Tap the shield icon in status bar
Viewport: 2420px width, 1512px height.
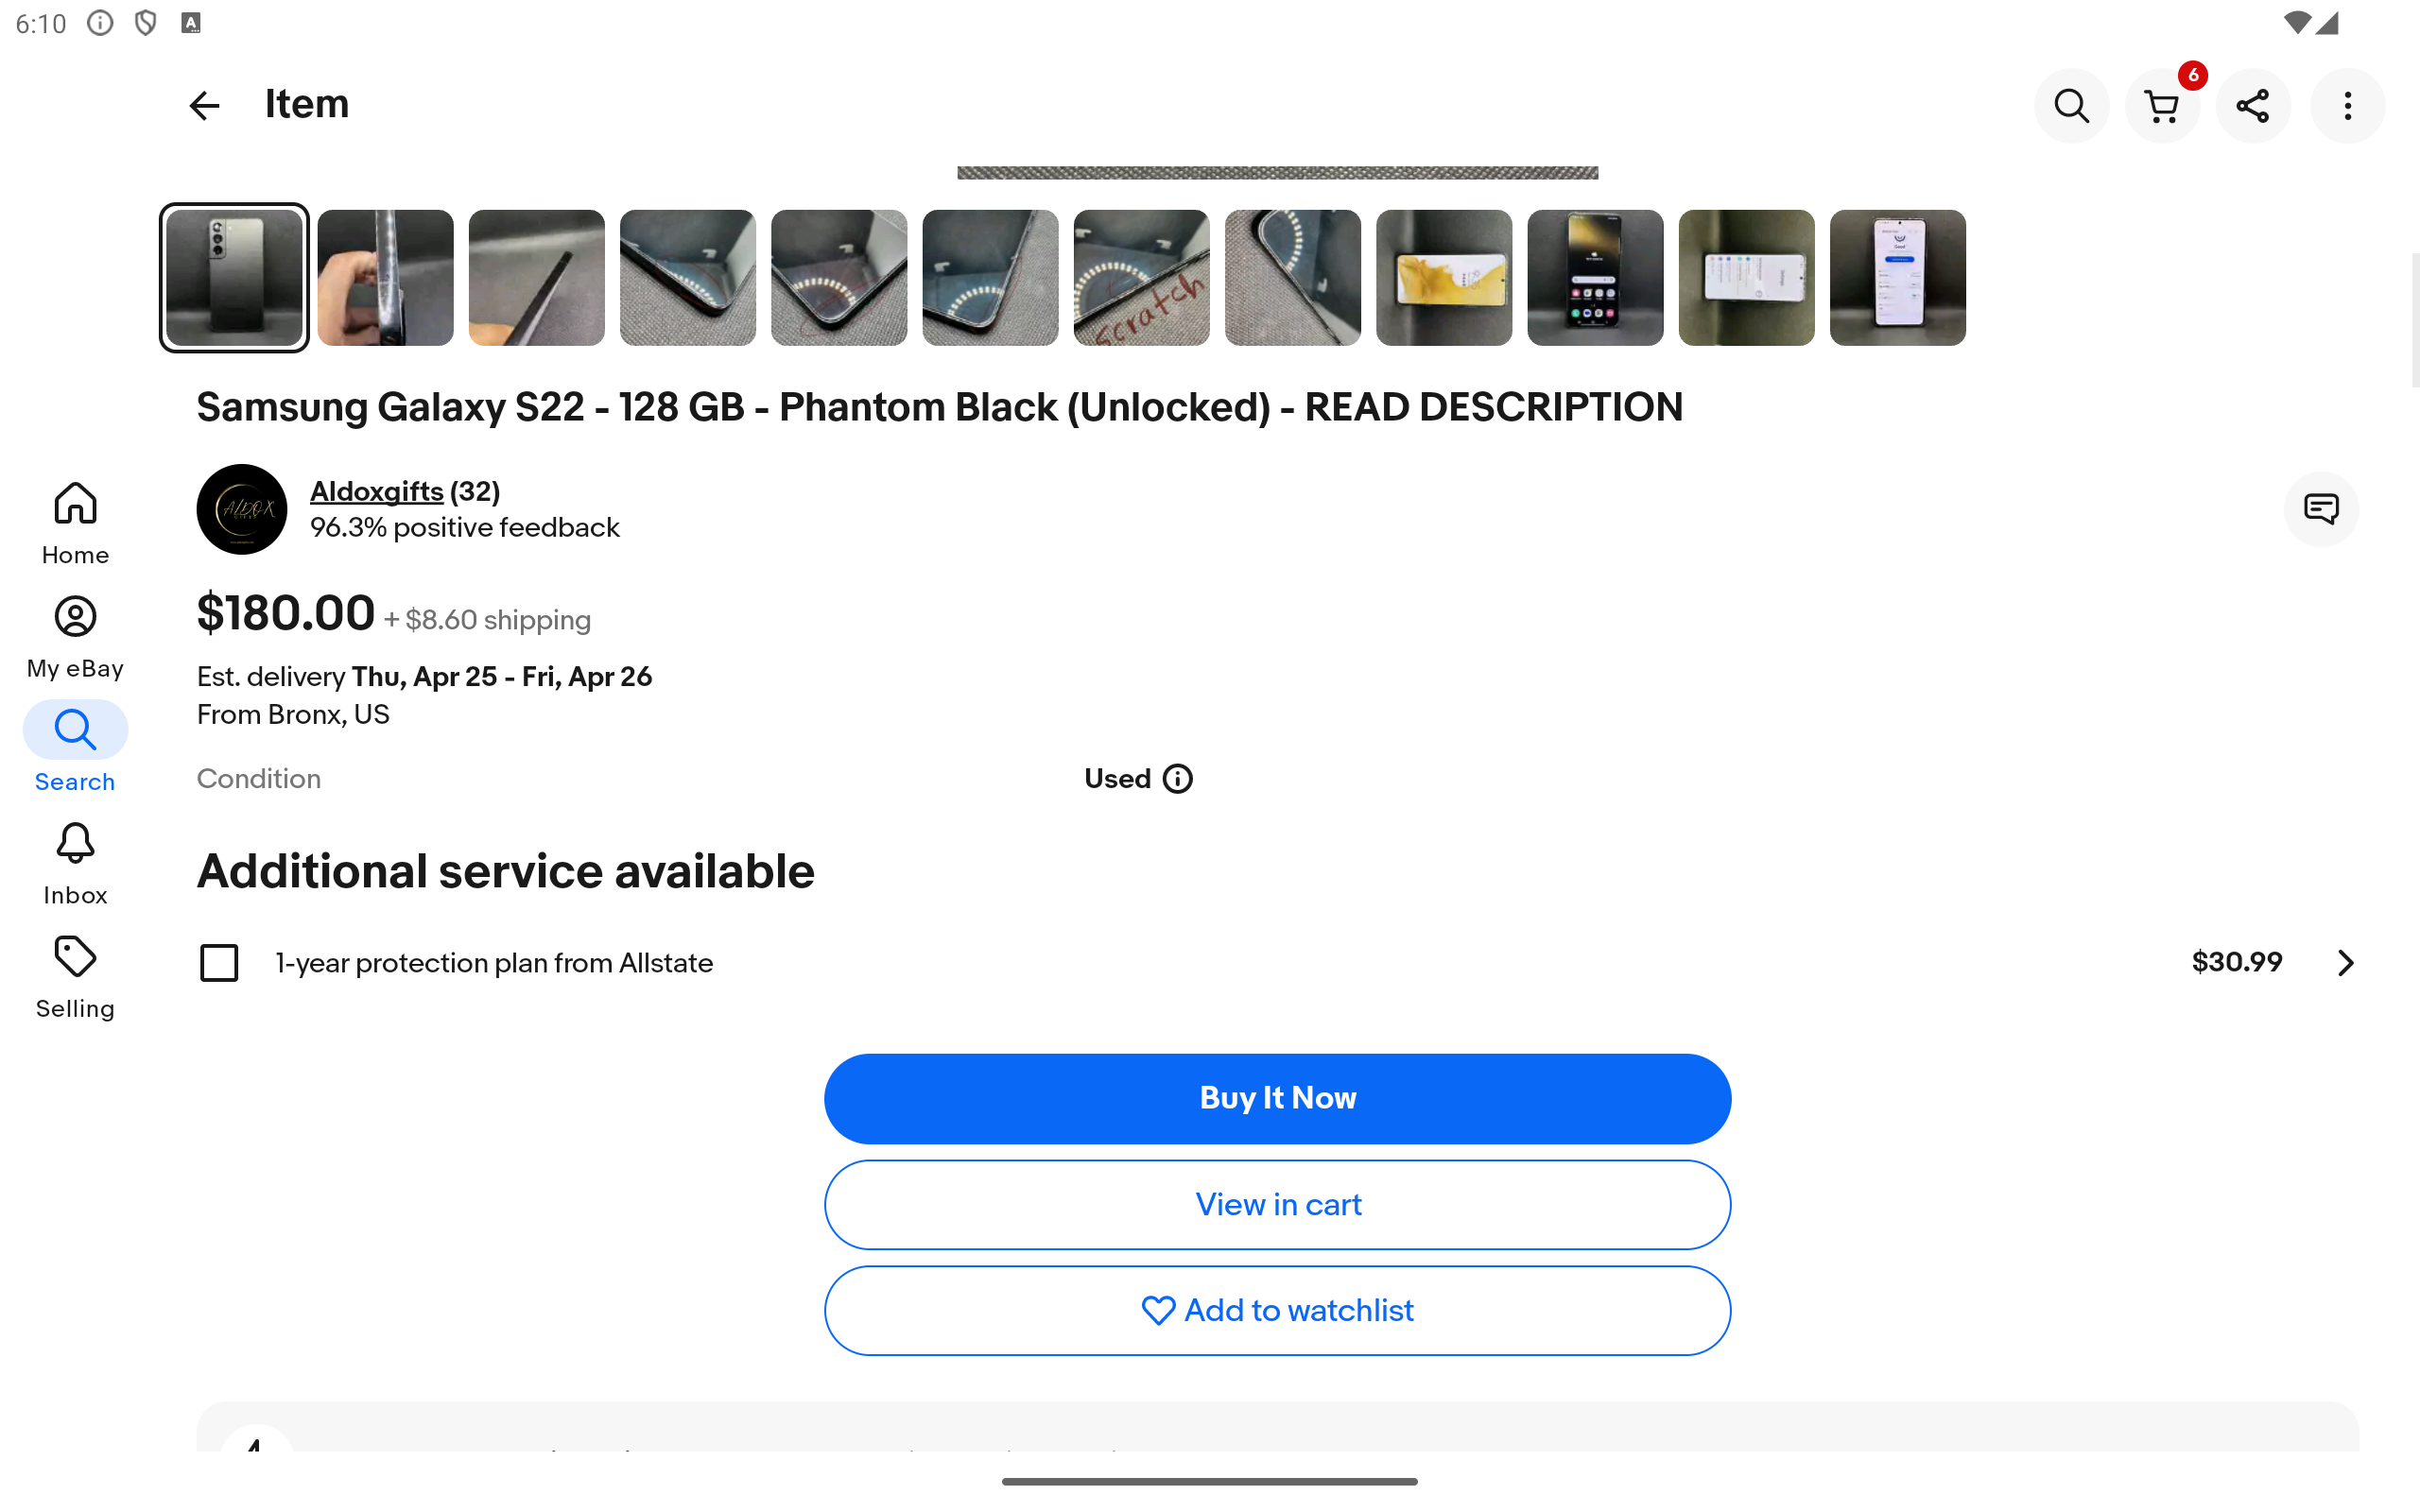pos(146,23)
